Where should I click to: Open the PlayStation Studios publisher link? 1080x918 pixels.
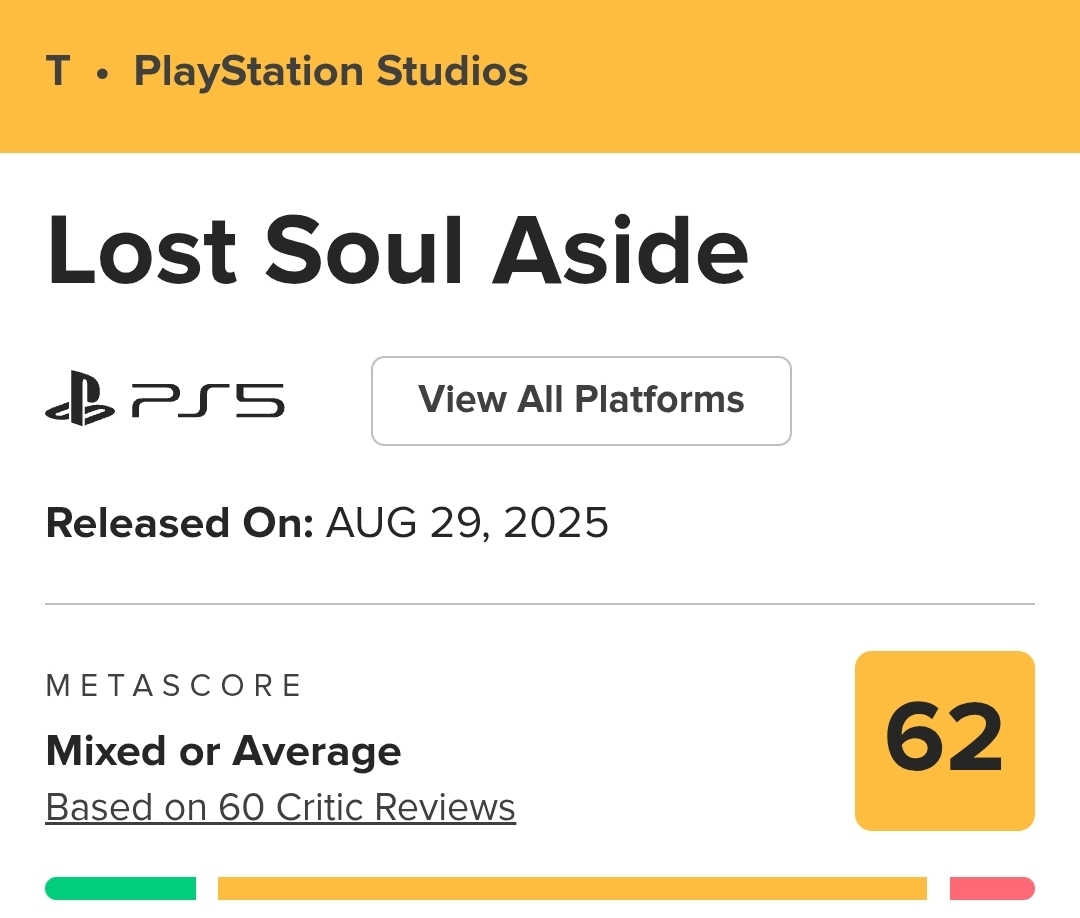click(x=331, y=72)
